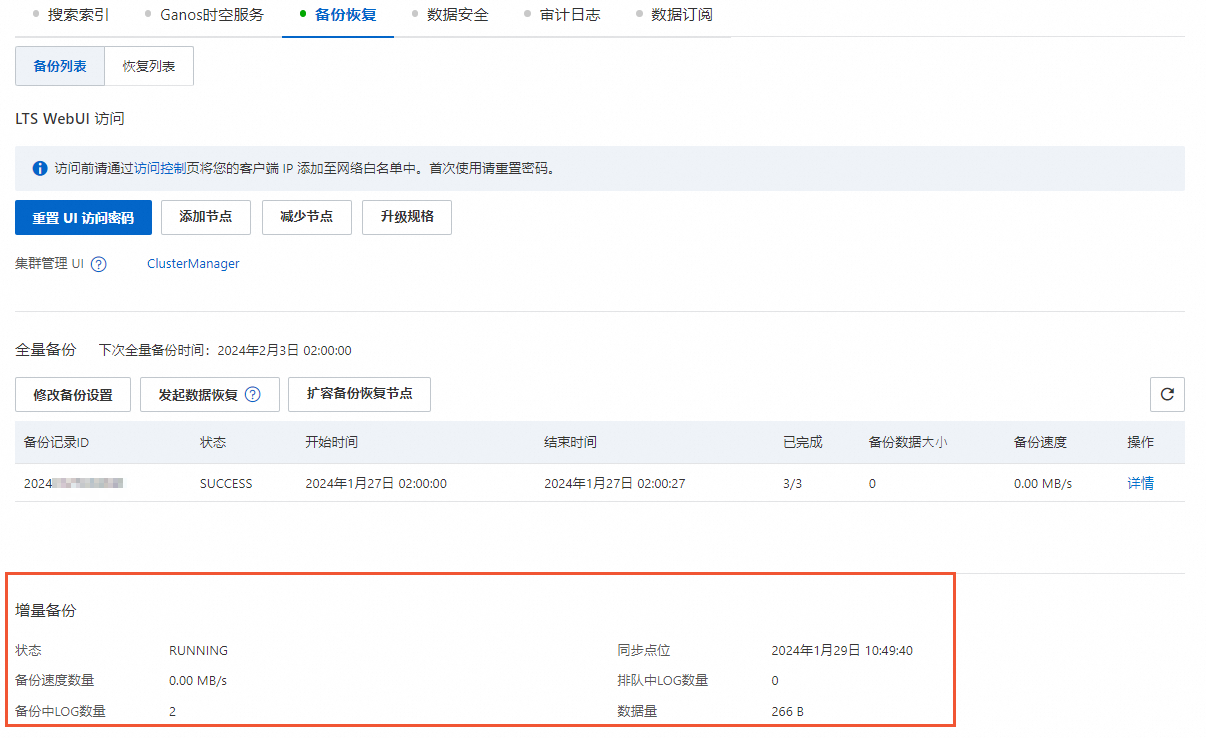Click the 3/3 completed cell

pyautogui.click(x=793, y=483)
